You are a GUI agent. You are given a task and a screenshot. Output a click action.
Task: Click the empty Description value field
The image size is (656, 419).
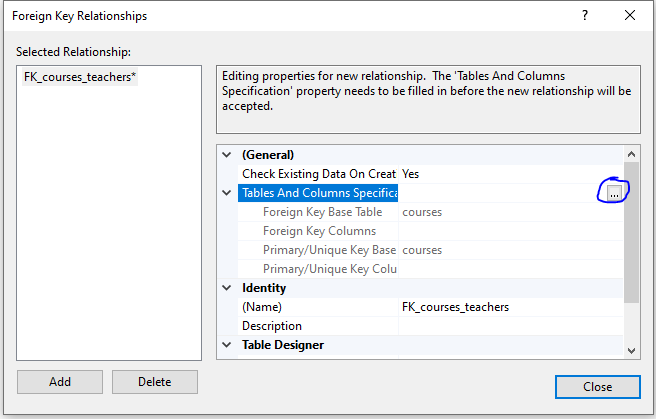coord(508,326)
